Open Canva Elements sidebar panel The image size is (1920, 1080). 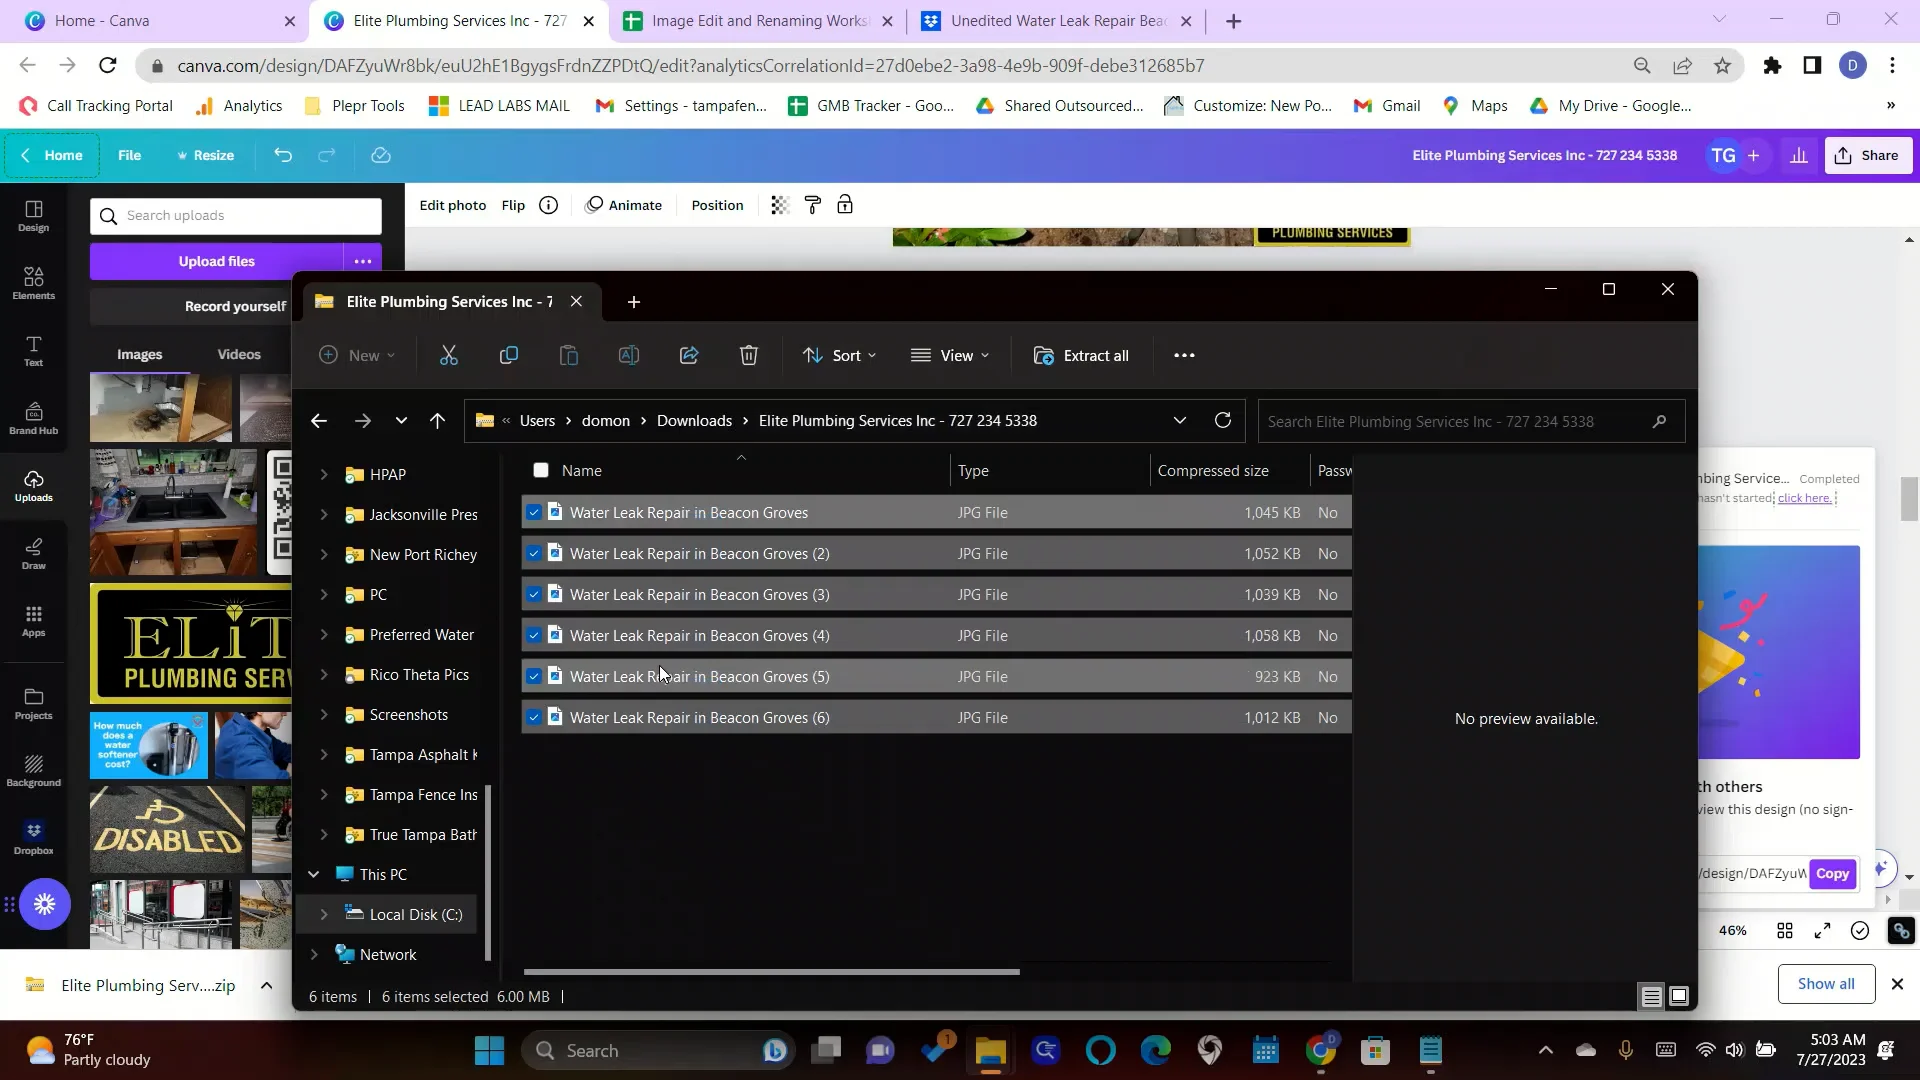34,283
